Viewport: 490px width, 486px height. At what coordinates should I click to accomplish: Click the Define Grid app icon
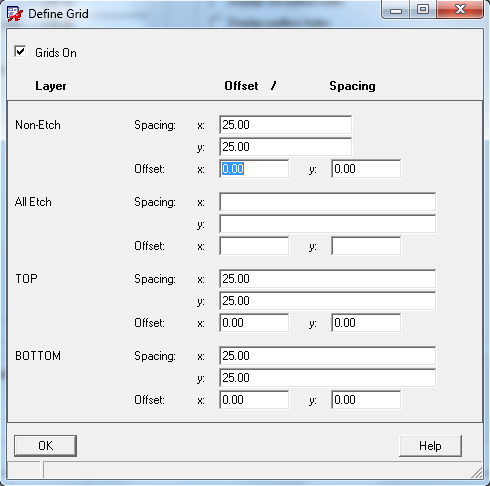coord(15,14)
